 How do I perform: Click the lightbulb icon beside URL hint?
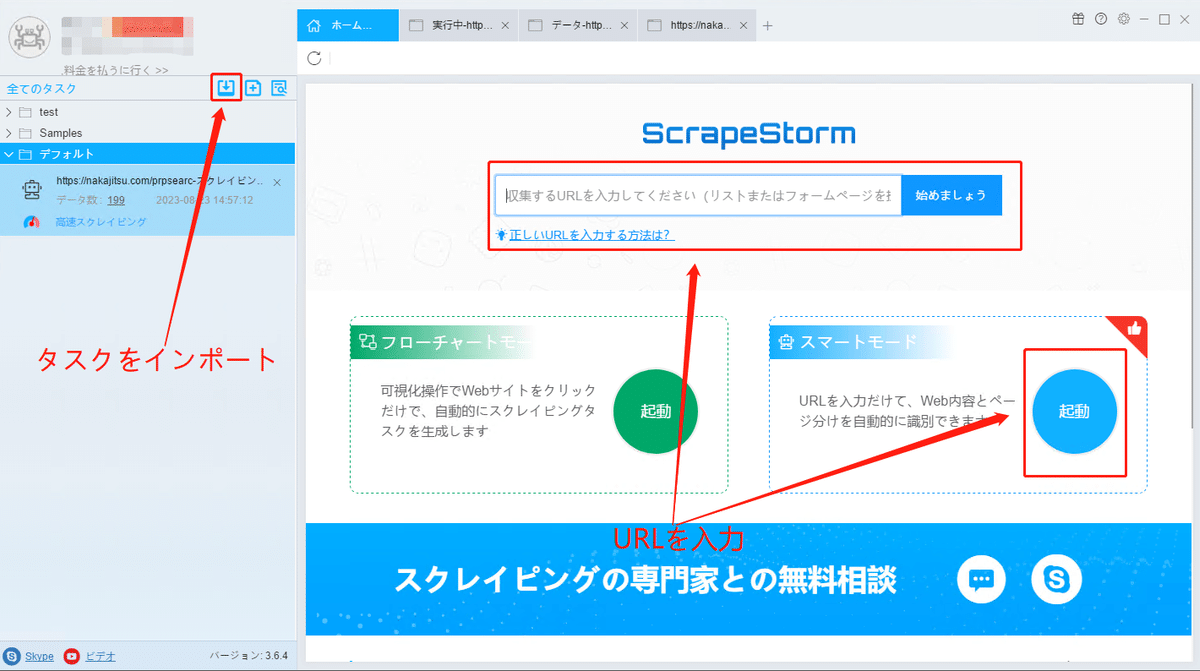coord(502,235)
